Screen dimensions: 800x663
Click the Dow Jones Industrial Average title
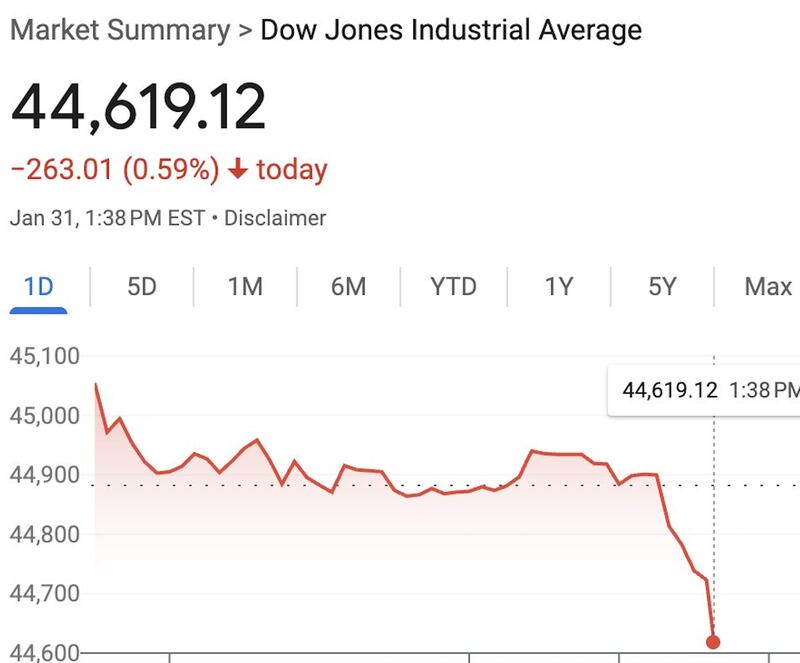[x=451, y=29]
